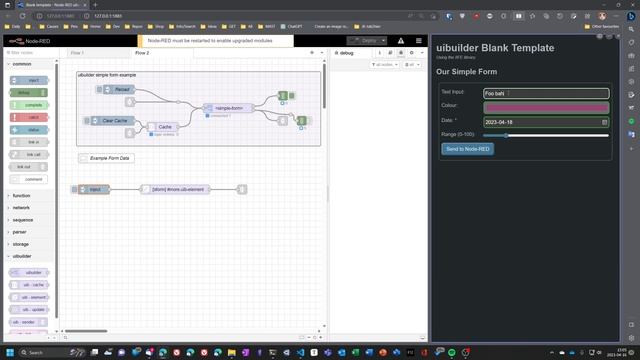Expand the function palette category
640x360 pixels.
[x=21, y=196]
